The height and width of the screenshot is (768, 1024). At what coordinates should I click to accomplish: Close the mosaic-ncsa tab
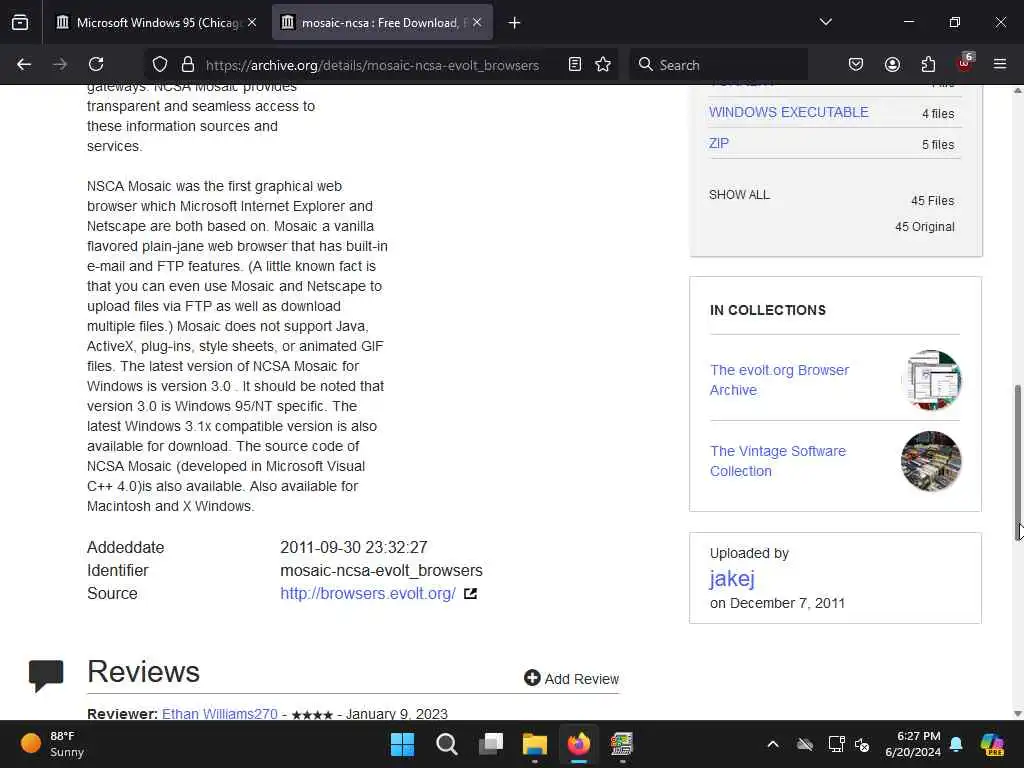(x=477, y=23)
